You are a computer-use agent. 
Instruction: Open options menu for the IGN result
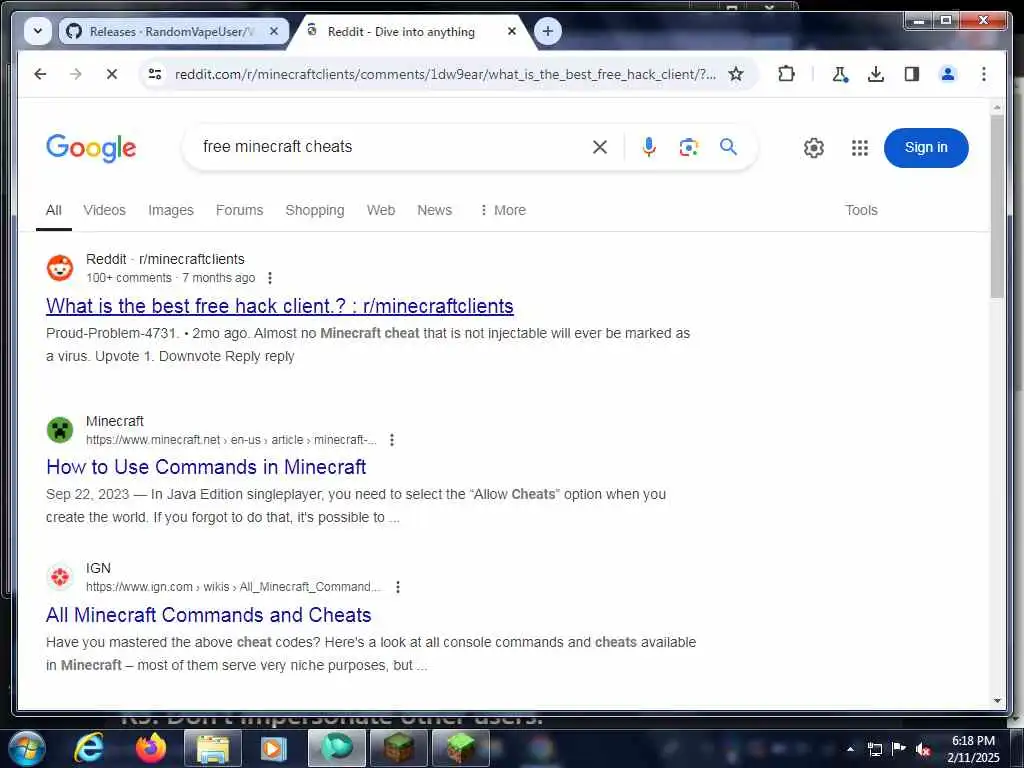coord(398,587)
